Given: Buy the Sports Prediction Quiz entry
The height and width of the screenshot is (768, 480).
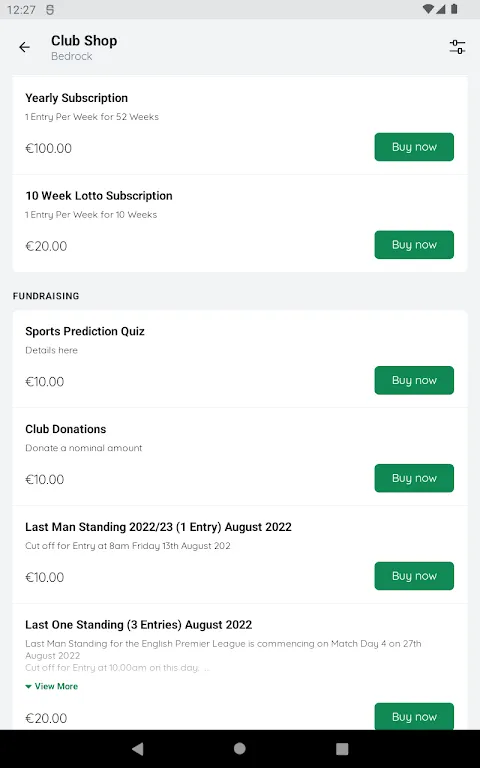Looking at the screenshot, I should [x=414, y=380].
